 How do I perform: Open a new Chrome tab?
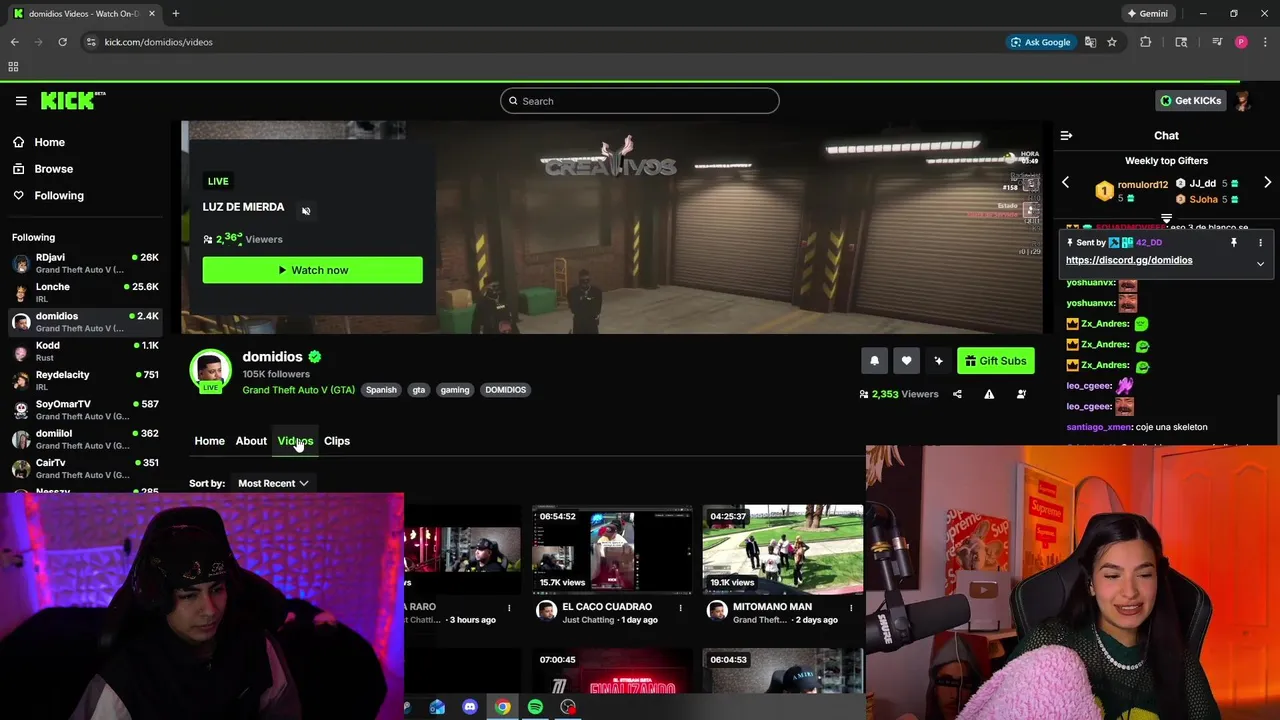click(176, 14)
